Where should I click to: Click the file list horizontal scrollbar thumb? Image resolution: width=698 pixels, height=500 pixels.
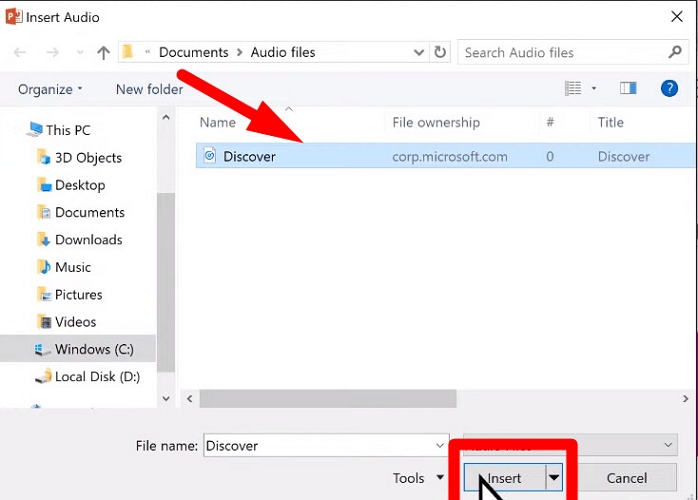328,398
